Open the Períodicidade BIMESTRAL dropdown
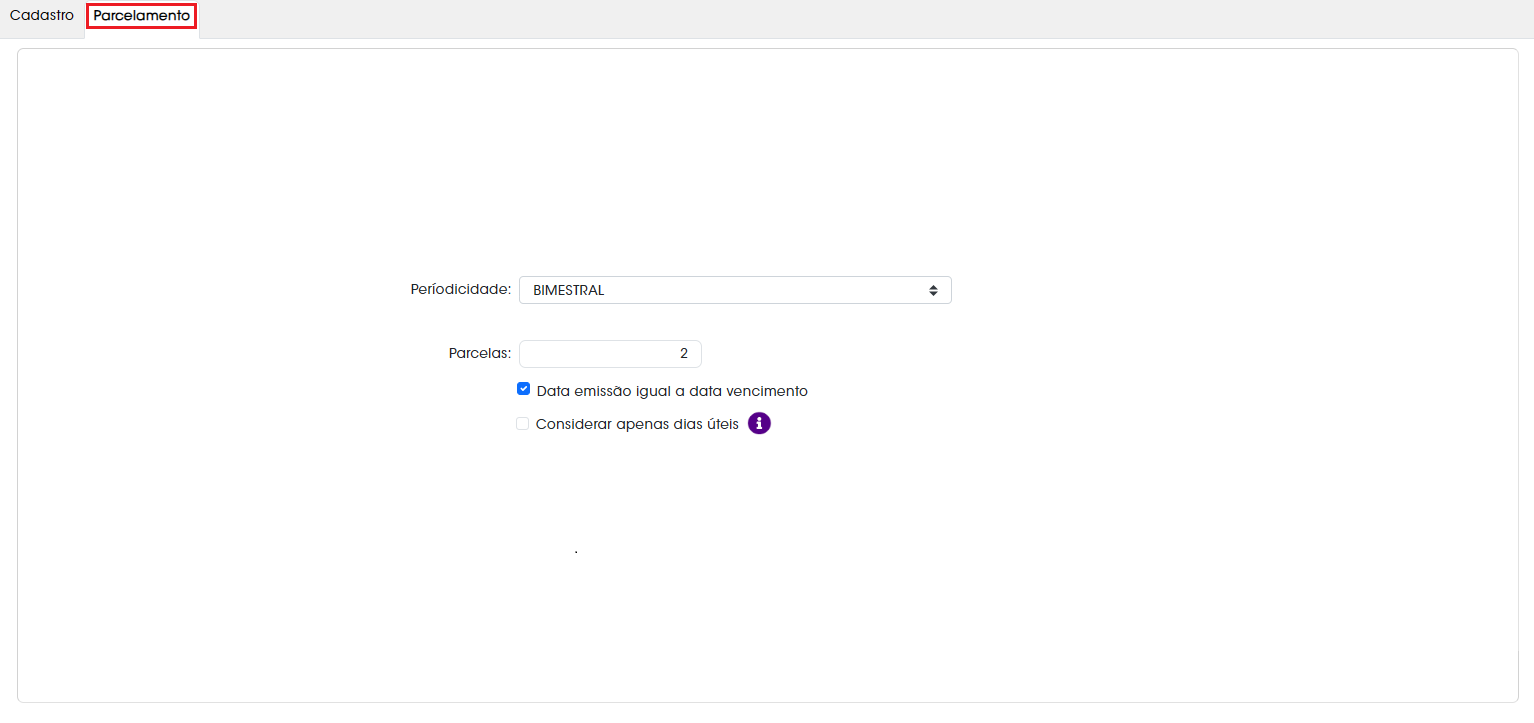 tap(735, 290)
